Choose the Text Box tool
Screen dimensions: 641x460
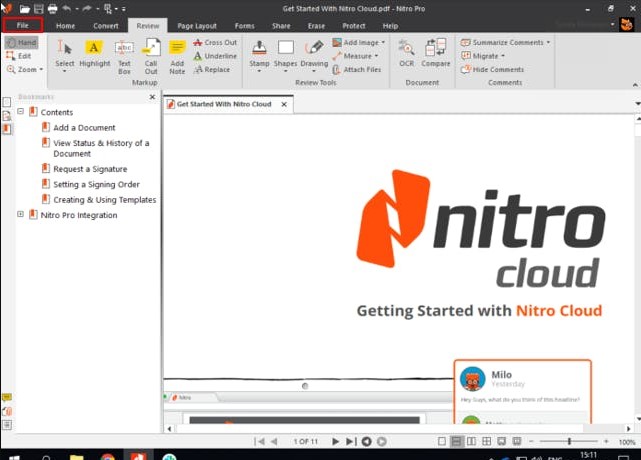tap(124, 57)
